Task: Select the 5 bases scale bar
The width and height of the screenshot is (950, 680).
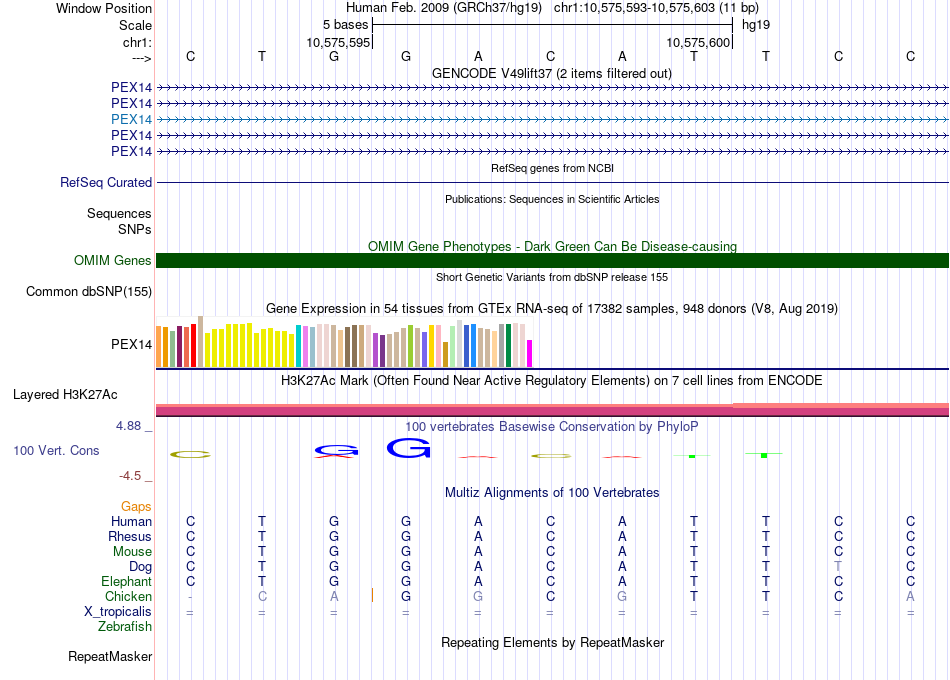Action: click(x=552, y=25)
